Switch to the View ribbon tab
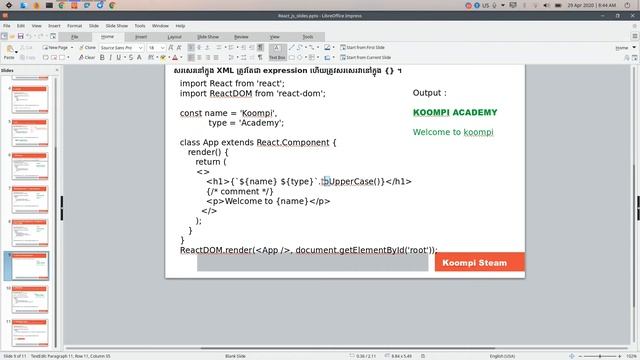The height and width of the screenshot is (360, 640). coord(275,37)
